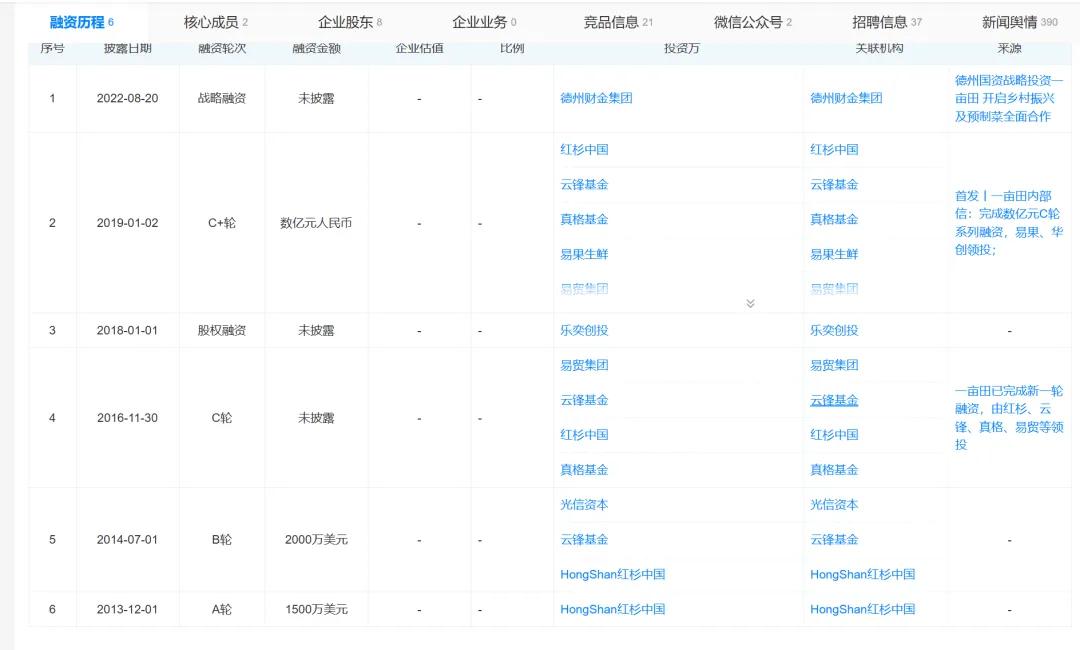Open the 竞品信息 tab
The width and height of the screenshot is (1080, 650).
(618, 22)
